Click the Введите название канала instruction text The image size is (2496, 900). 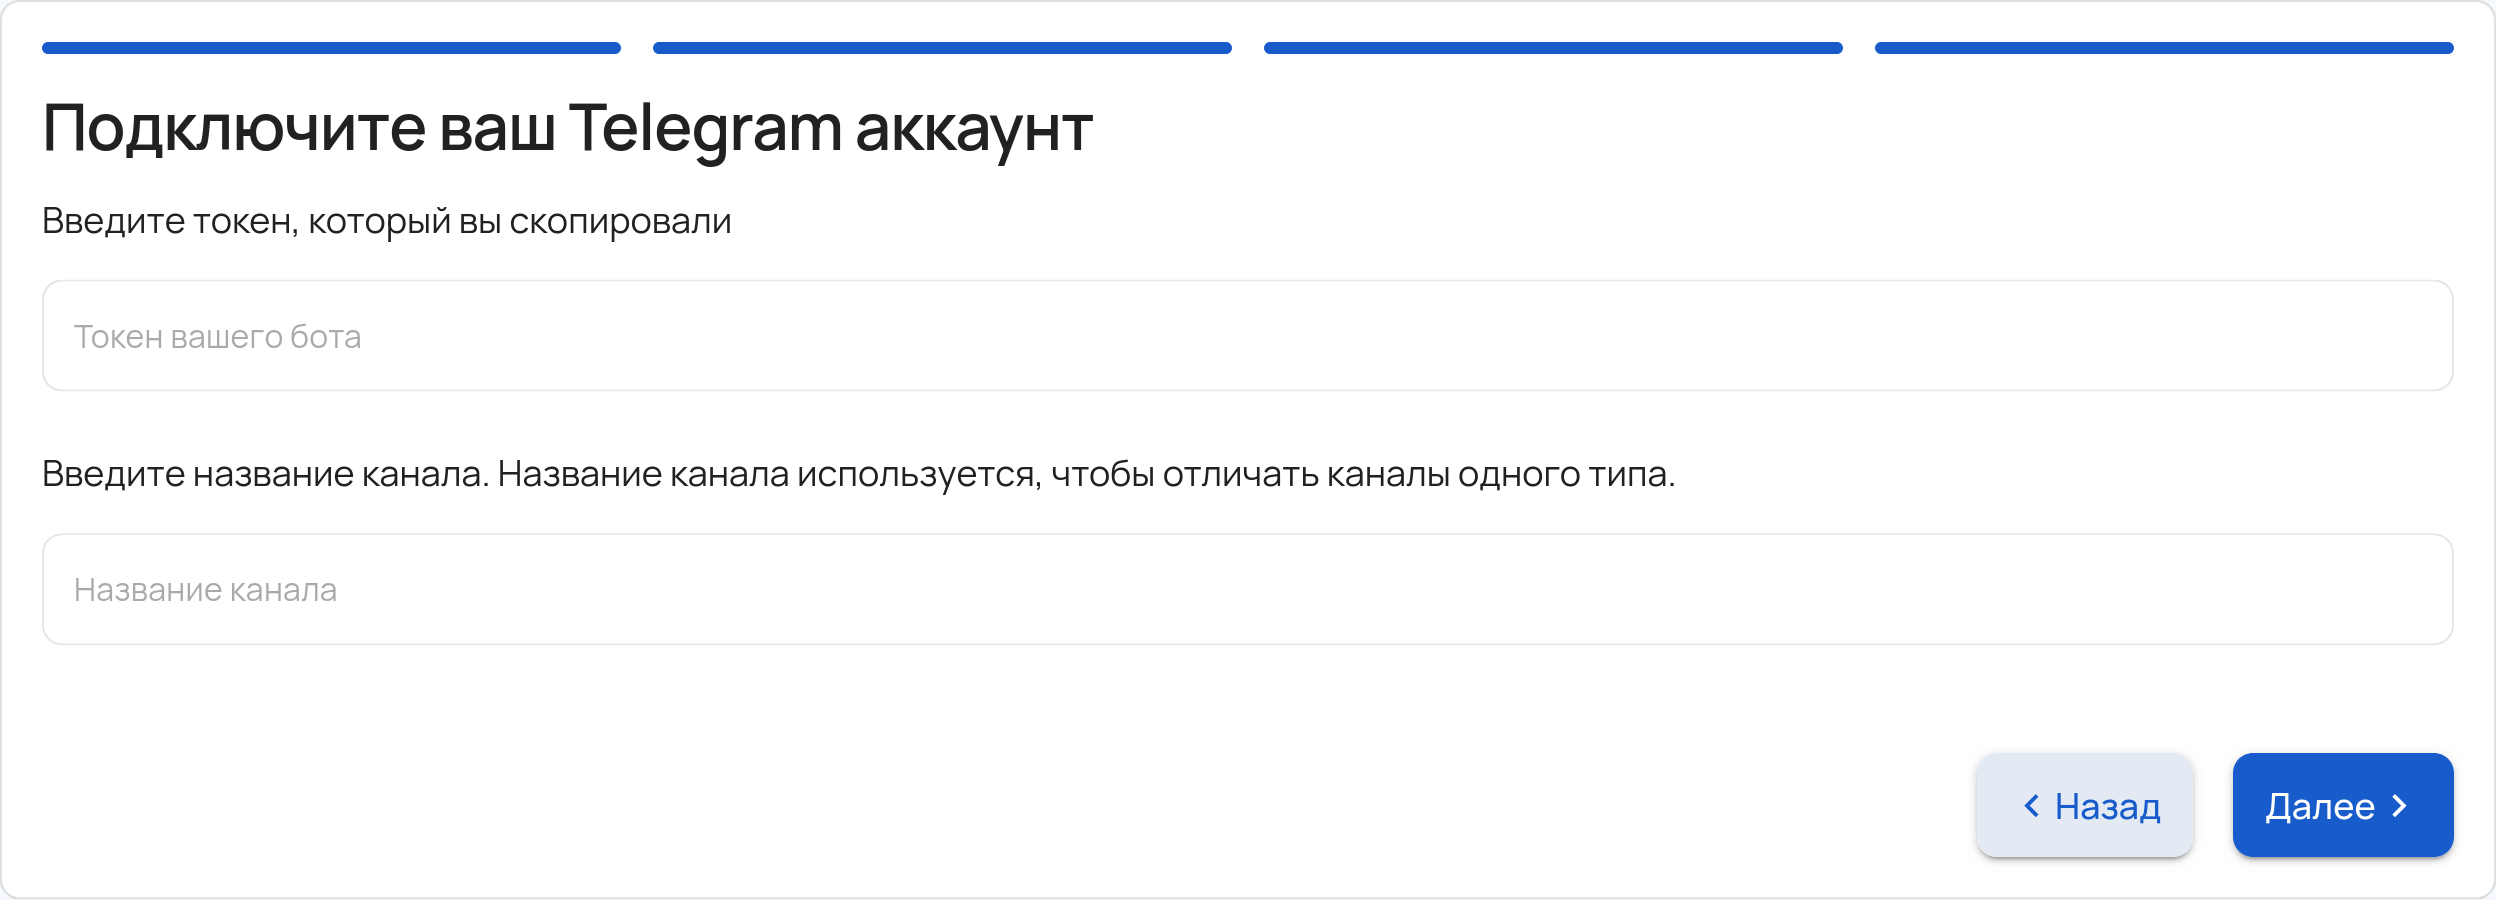tap(858, 474)
